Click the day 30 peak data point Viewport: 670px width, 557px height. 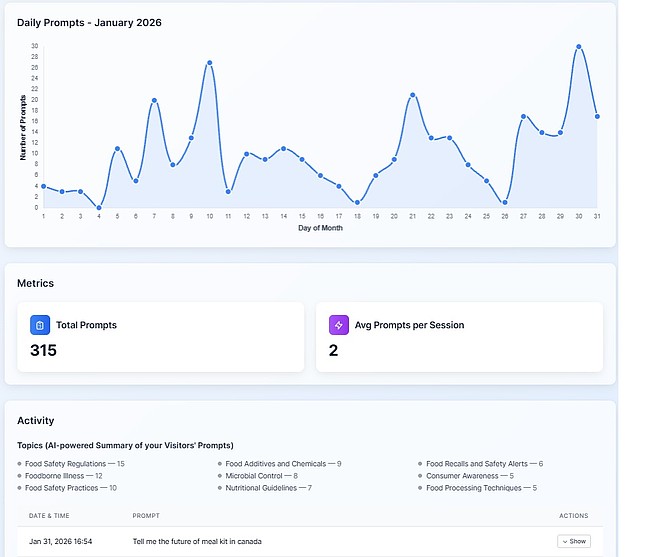pos(578,46)
